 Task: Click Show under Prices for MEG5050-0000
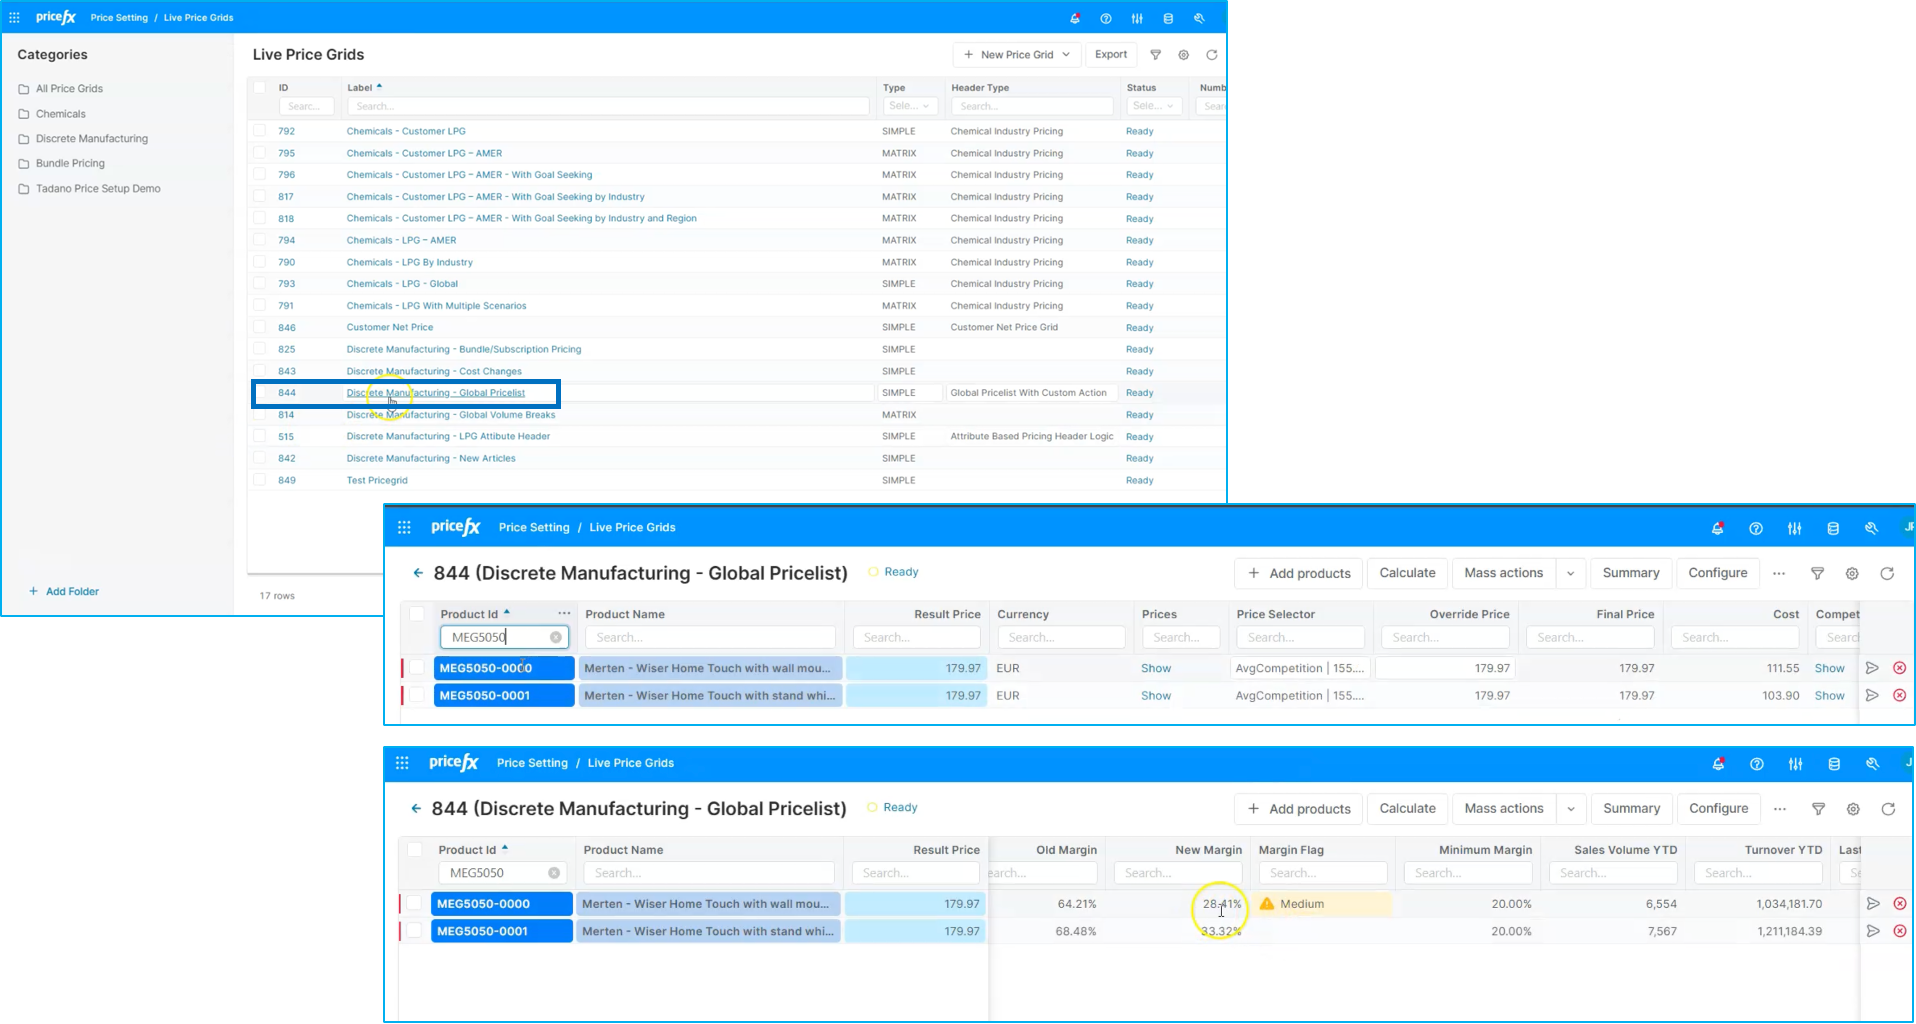click(1156, 668)
